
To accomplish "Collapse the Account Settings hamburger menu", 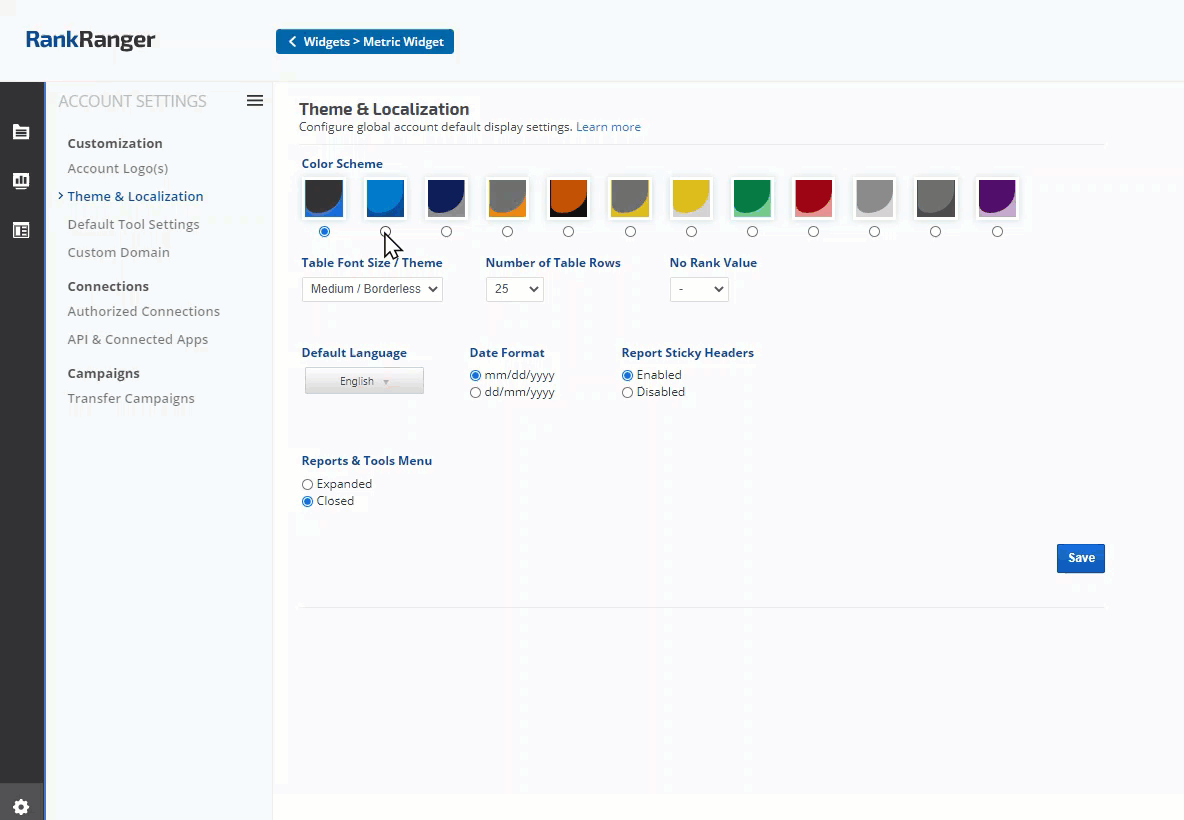I will 255,101.
